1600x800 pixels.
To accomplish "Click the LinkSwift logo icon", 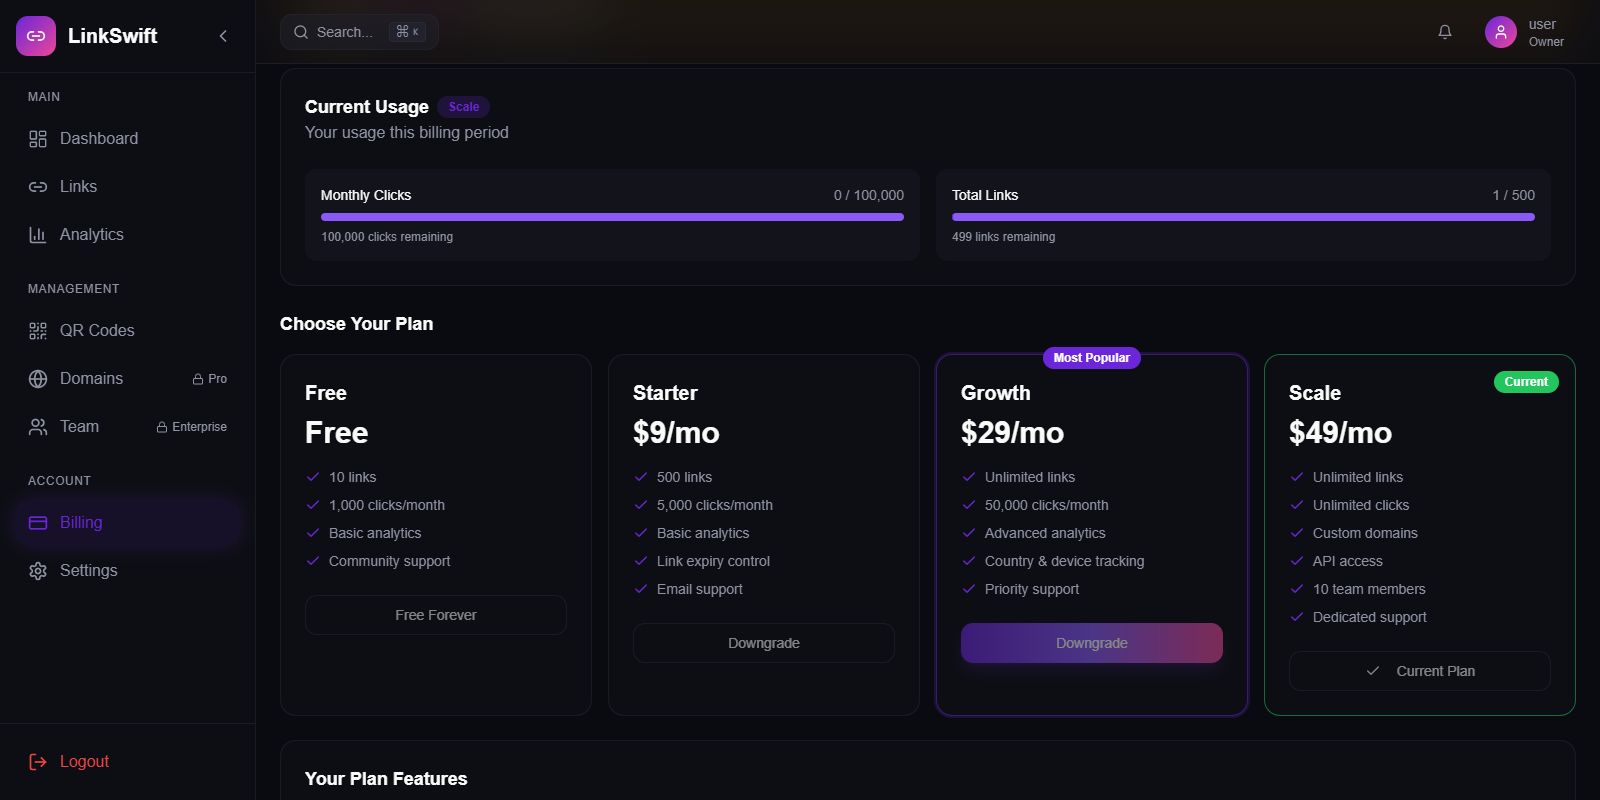I will click(36, 36).
